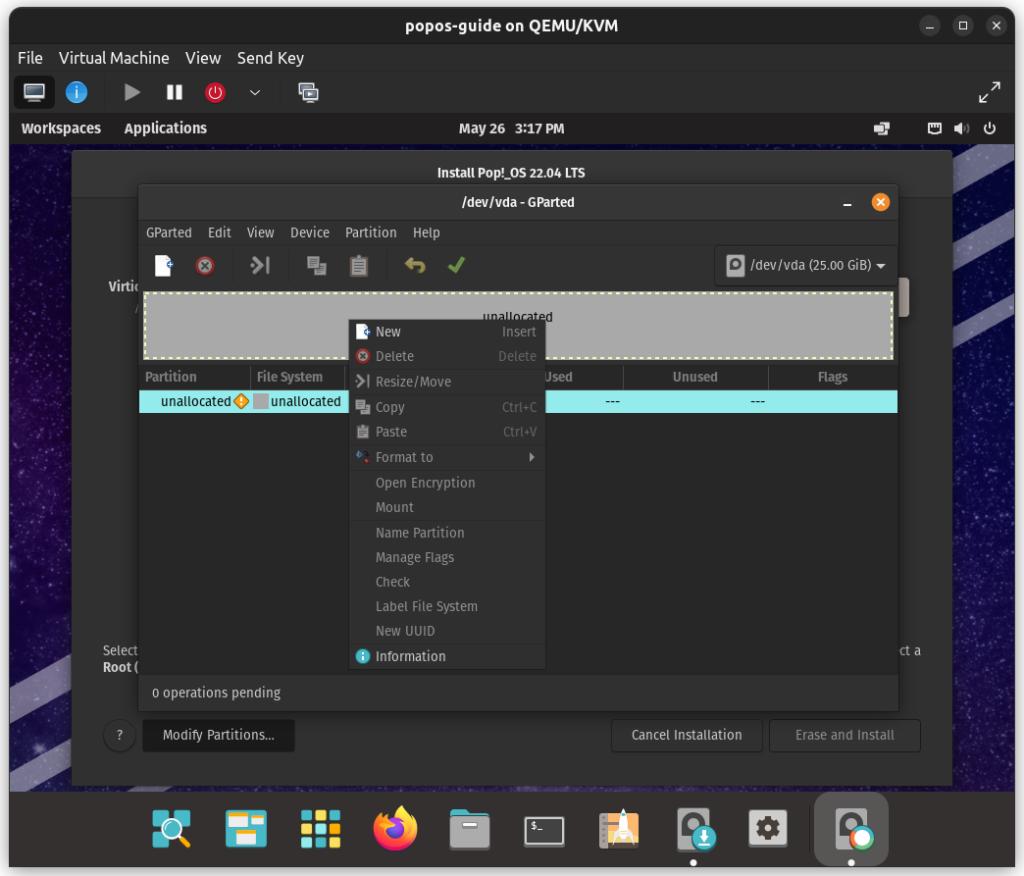Choose New UUID in context menu
The image size is (1024, 876).
click(x=447, y=631)
